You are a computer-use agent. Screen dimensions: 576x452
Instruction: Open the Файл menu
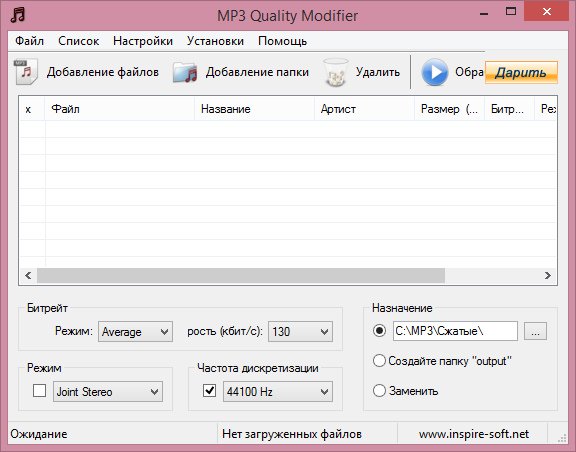coord(29,41)
